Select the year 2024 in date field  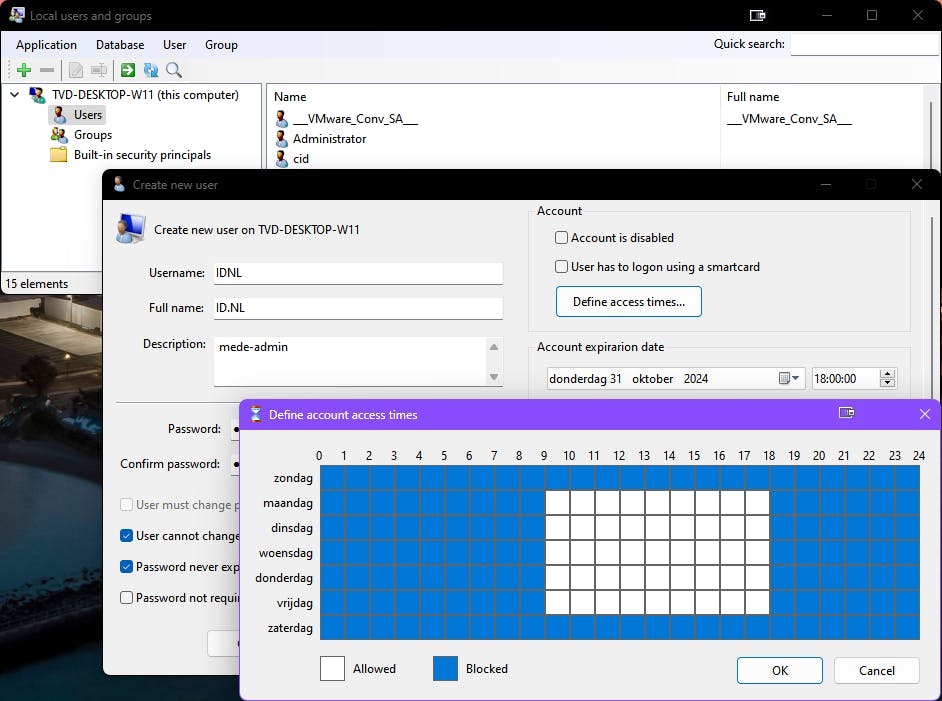pyautogui.click(x=696, y=378)
